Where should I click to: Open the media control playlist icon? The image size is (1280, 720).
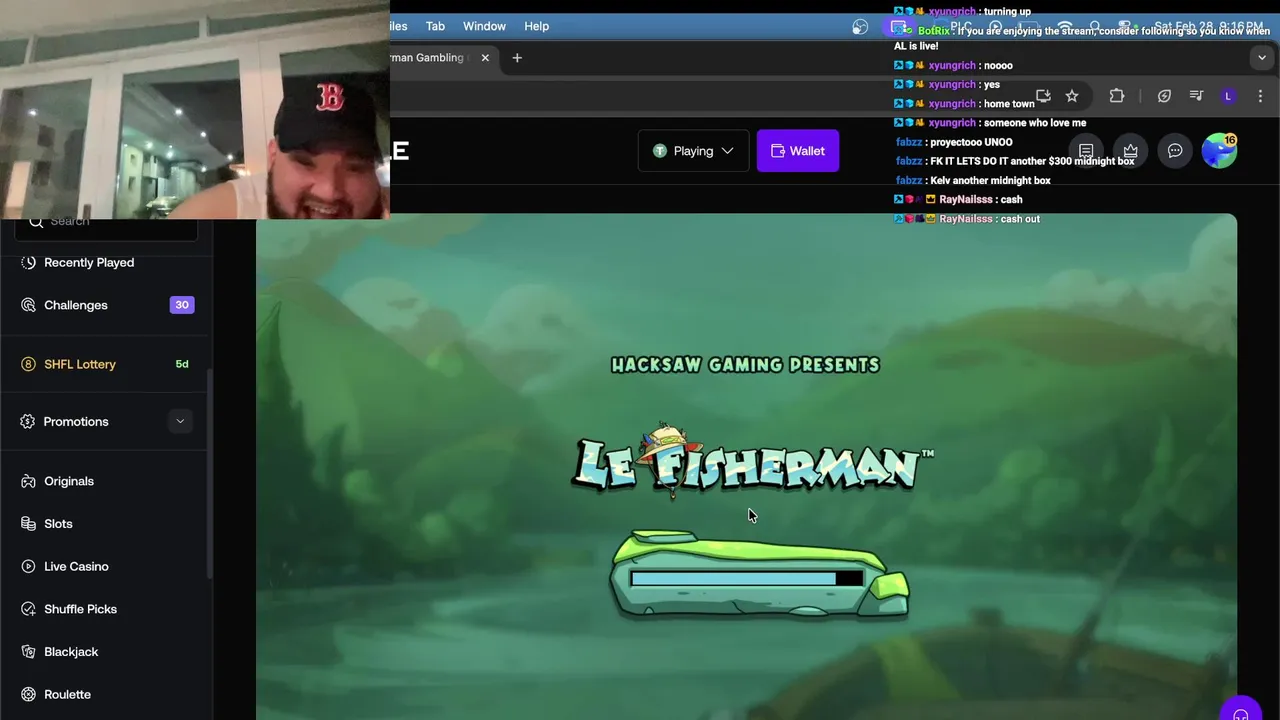point(1196,96)
